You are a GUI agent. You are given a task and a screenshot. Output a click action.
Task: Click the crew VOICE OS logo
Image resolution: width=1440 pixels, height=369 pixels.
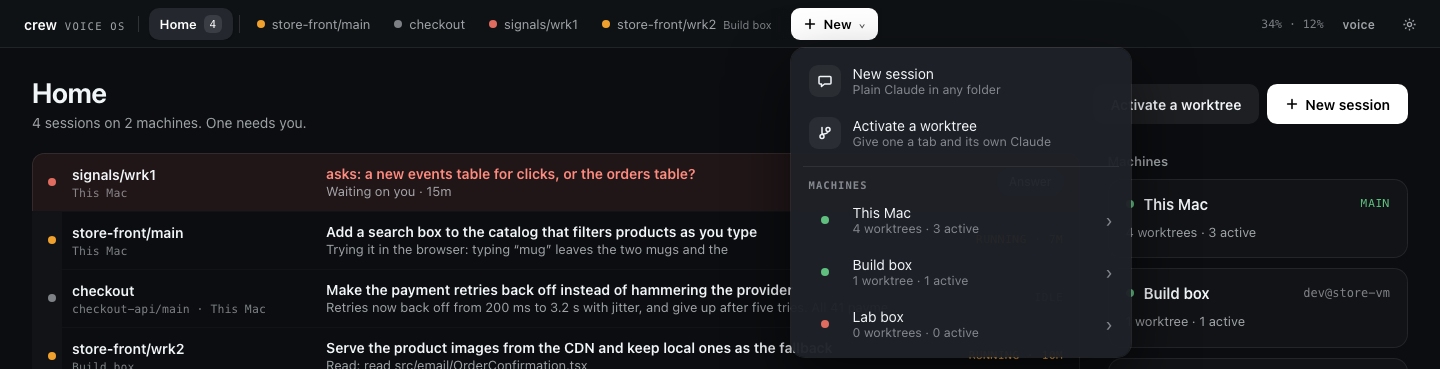(75, 25)
